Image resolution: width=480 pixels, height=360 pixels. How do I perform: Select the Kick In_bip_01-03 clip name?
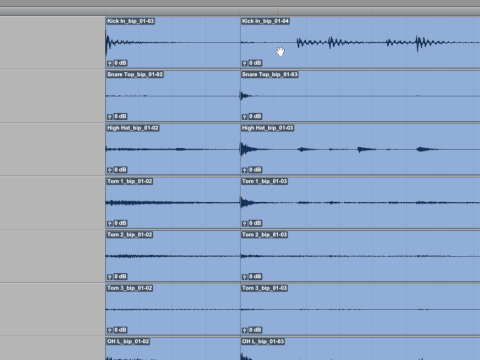[x=131, y=21]
